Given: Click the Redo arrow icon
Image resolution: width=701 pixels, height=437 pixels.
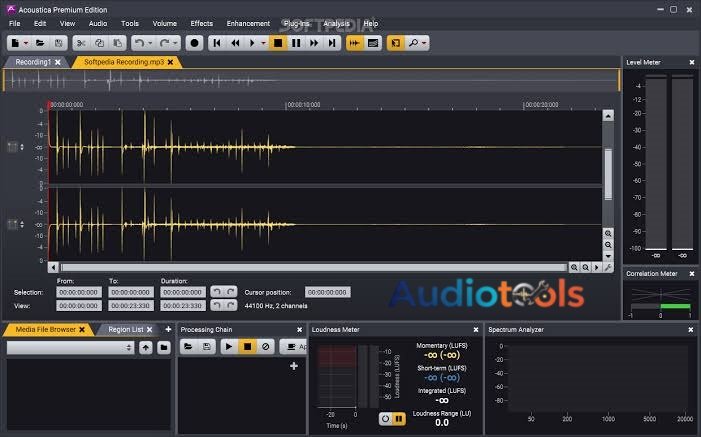Looking at the screenshot, I should [x=165, y=43].
